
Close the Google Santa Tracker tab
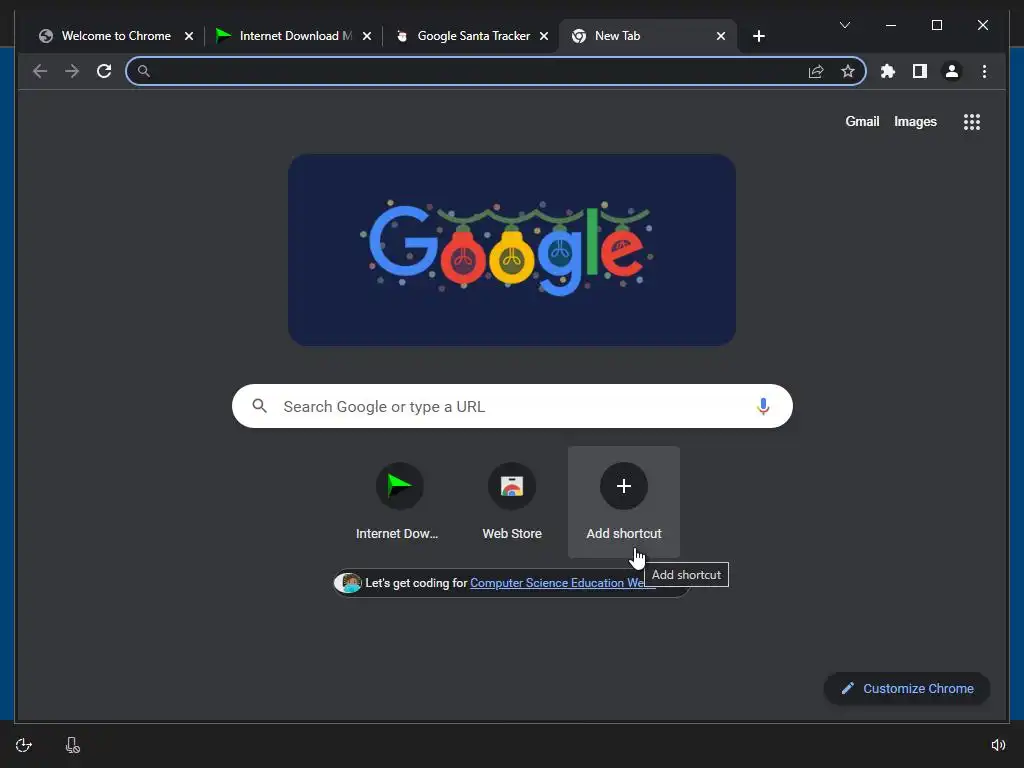click(x=544, y=36)
